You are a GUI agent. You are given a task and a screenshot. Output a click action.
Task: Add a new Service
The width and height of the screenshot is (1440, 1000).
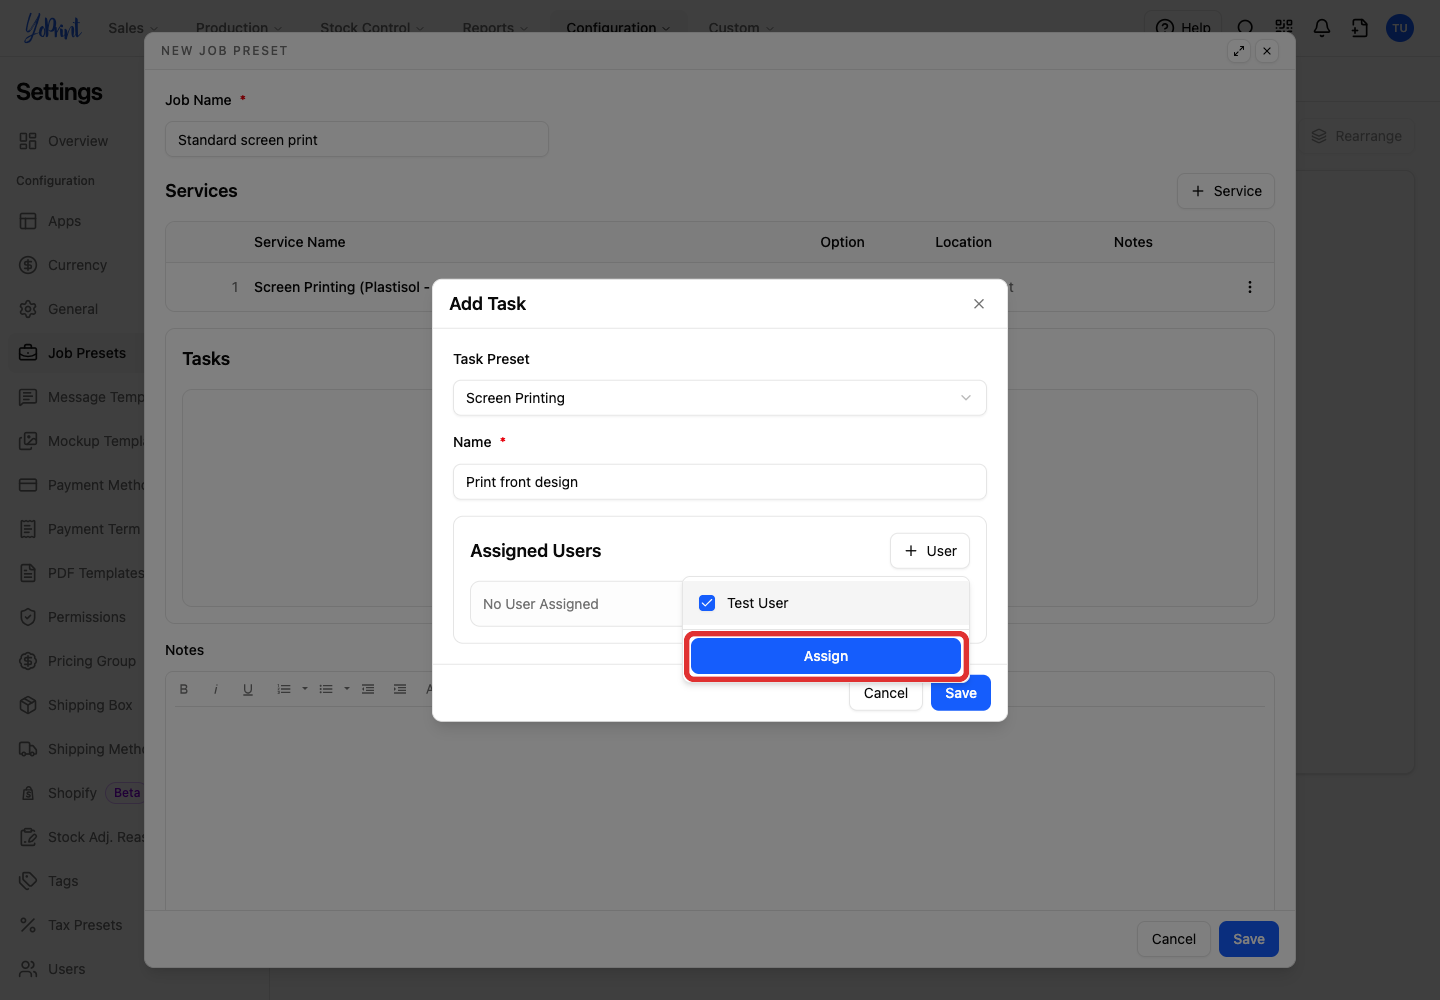tap(1226, 191)
